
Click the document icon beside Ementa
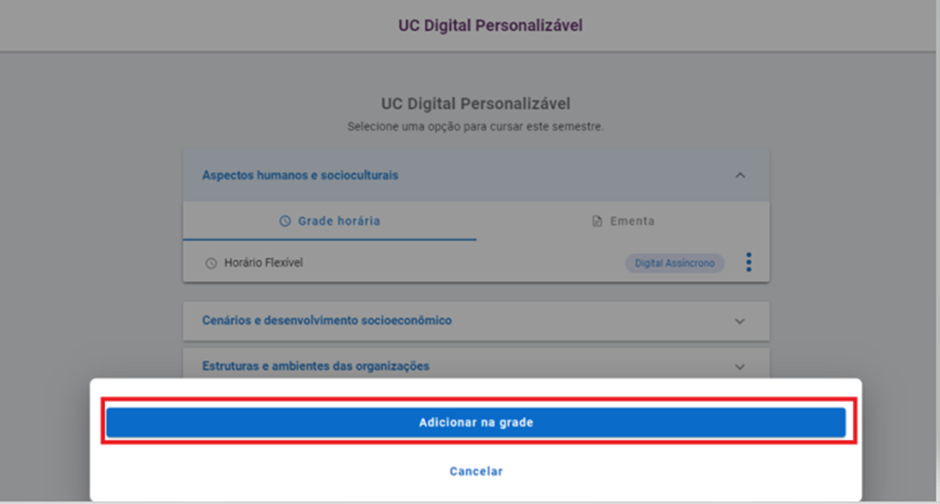[x=597, y=221]
